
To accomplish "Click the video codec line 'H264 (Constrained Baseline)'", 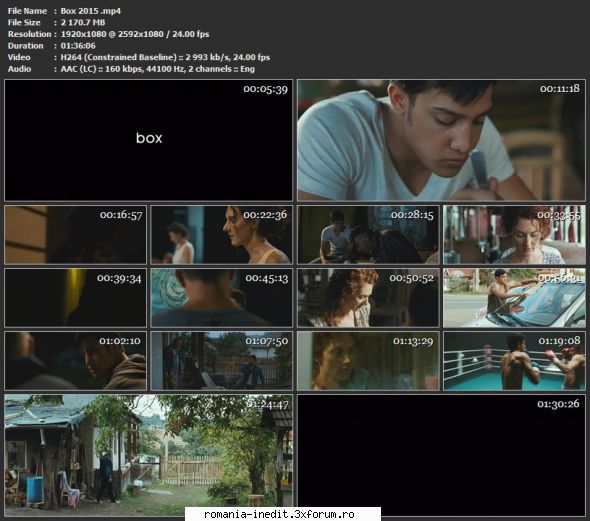I will (119, 58).
